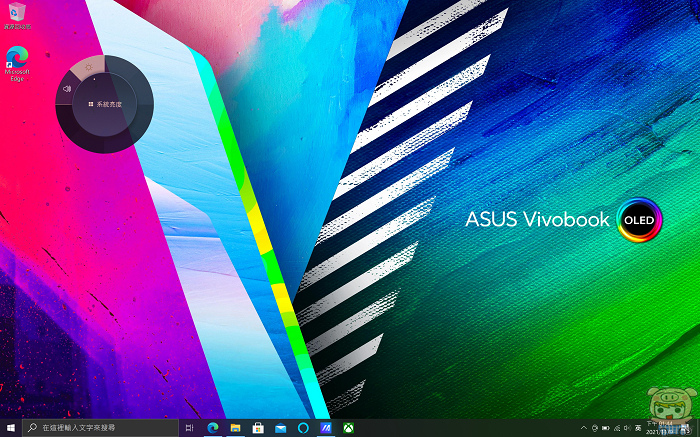Viewport: 700px width, 437px height.
Task: Open the MyASUS app from the taskbar
Action: (x=326, y=428)
